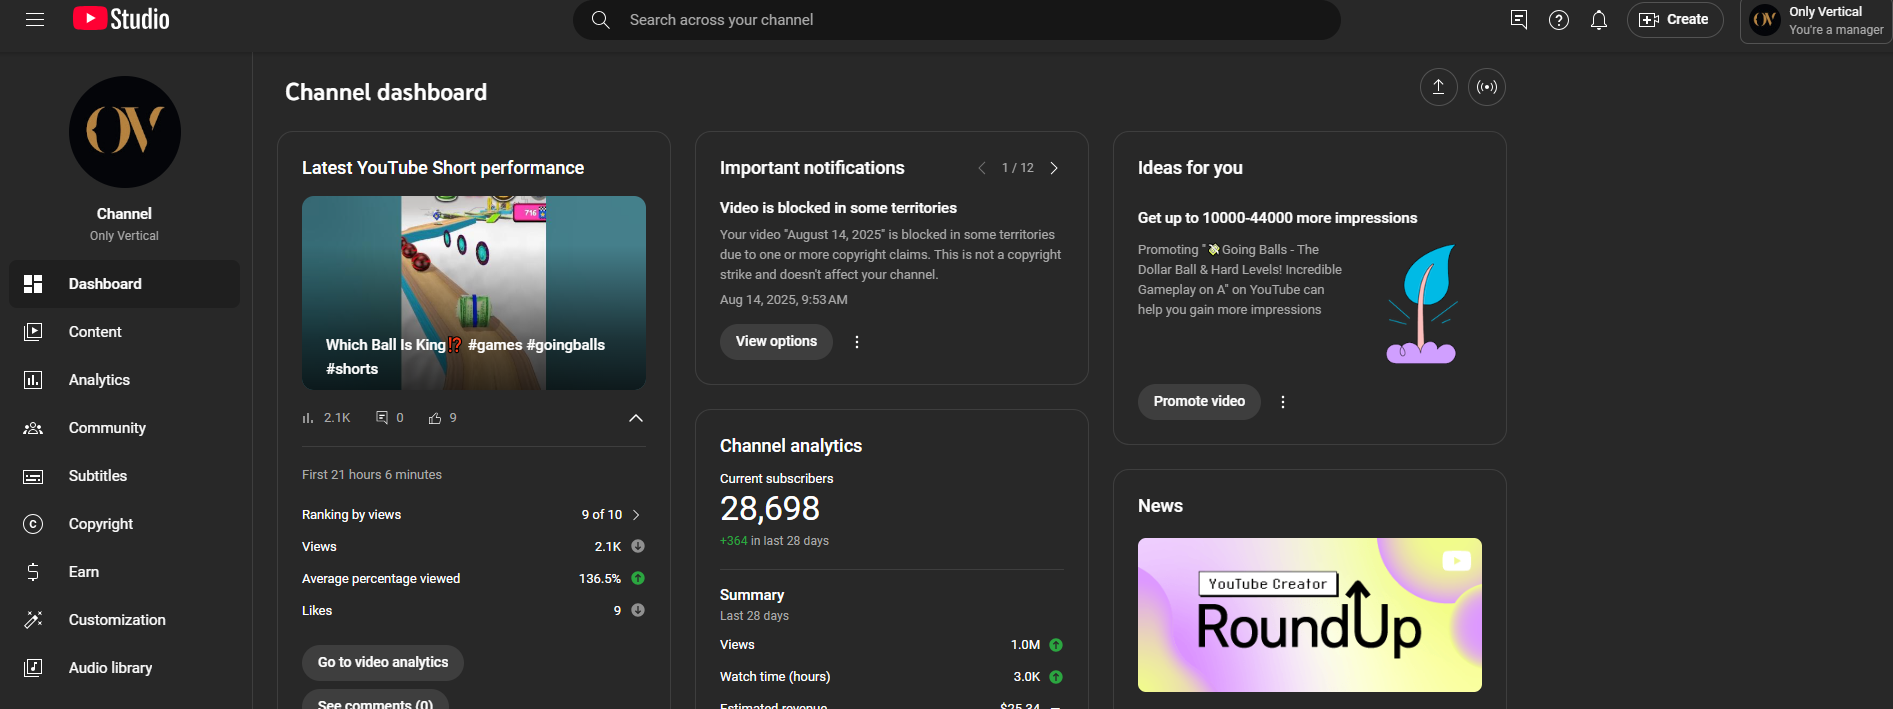Click See comments (0) button
1893x709 pixels.
point(375,701)
